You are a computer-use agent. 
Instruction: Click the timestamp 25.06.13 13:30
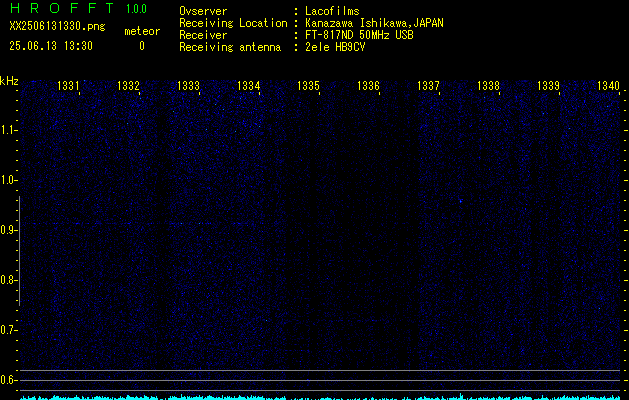click(x=51, y=46)
